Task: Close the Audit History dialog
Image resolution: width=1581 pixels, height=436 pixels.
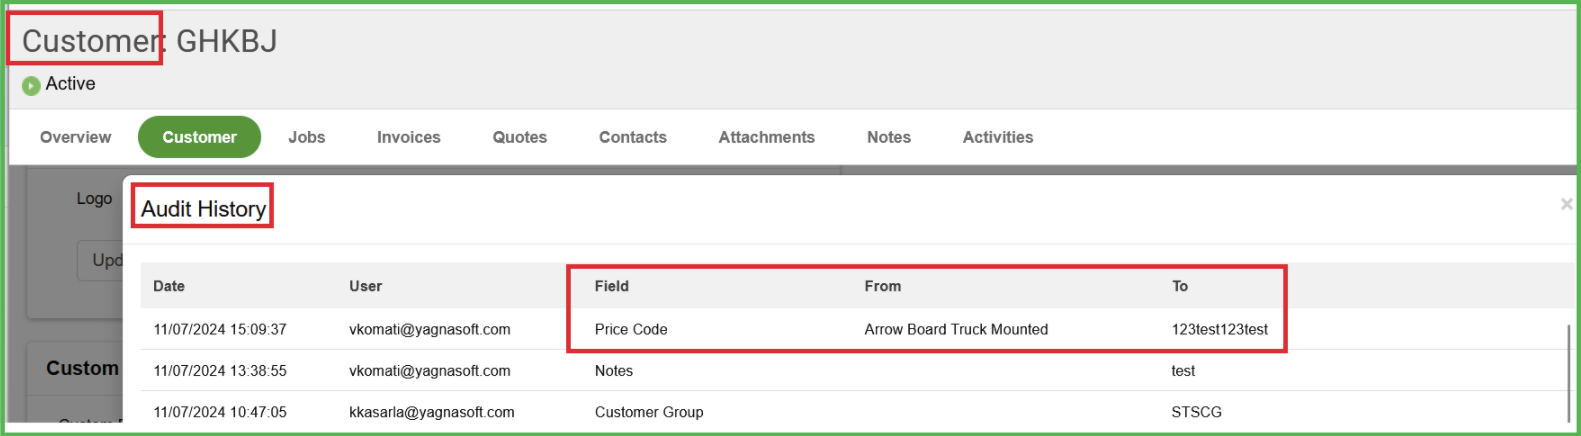Action: 1566,204
